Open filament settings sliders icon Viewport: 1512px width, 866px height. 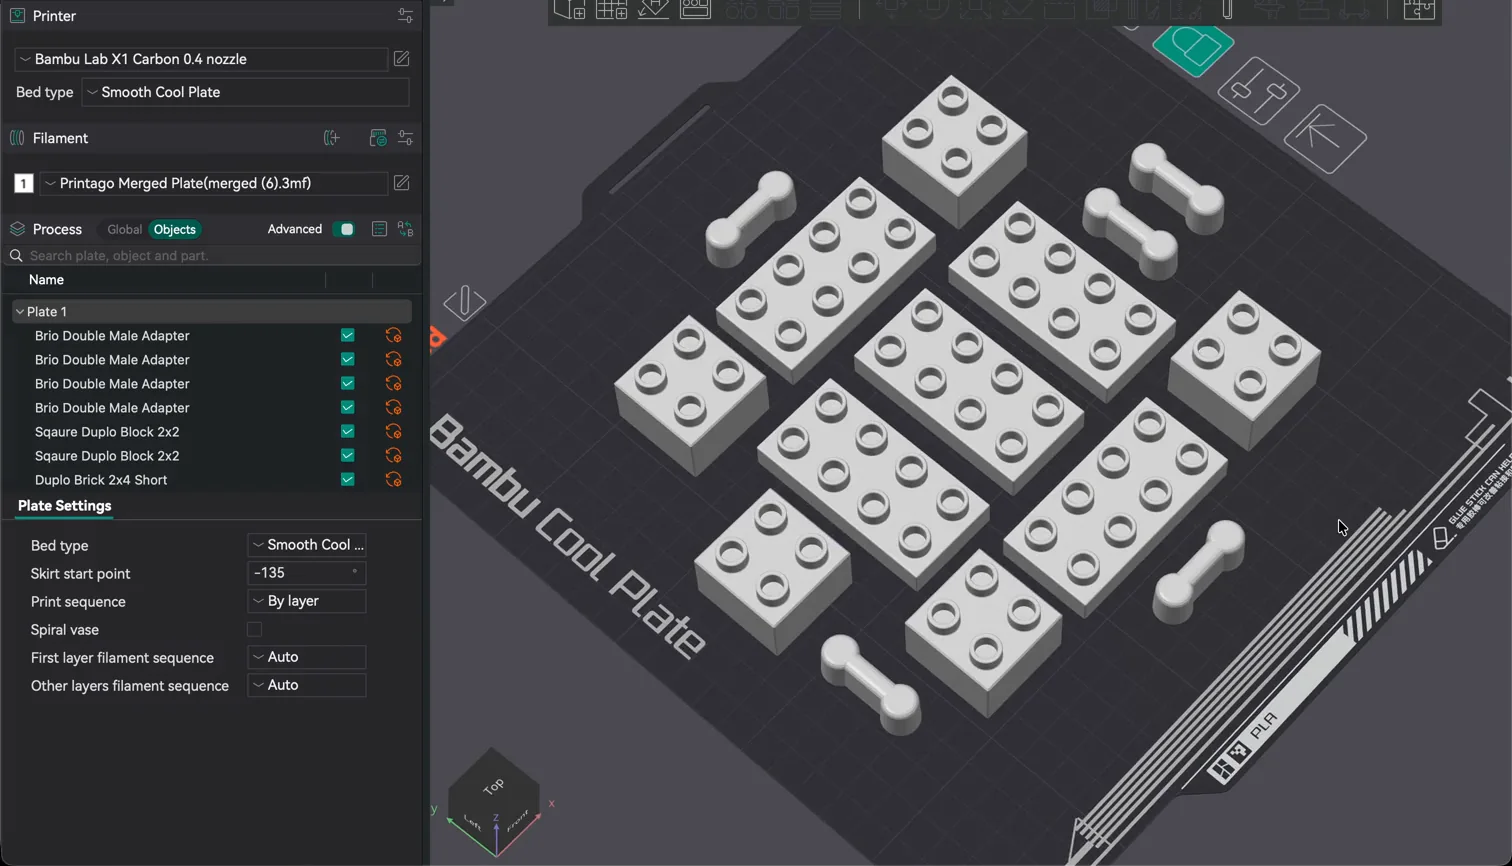405,138
